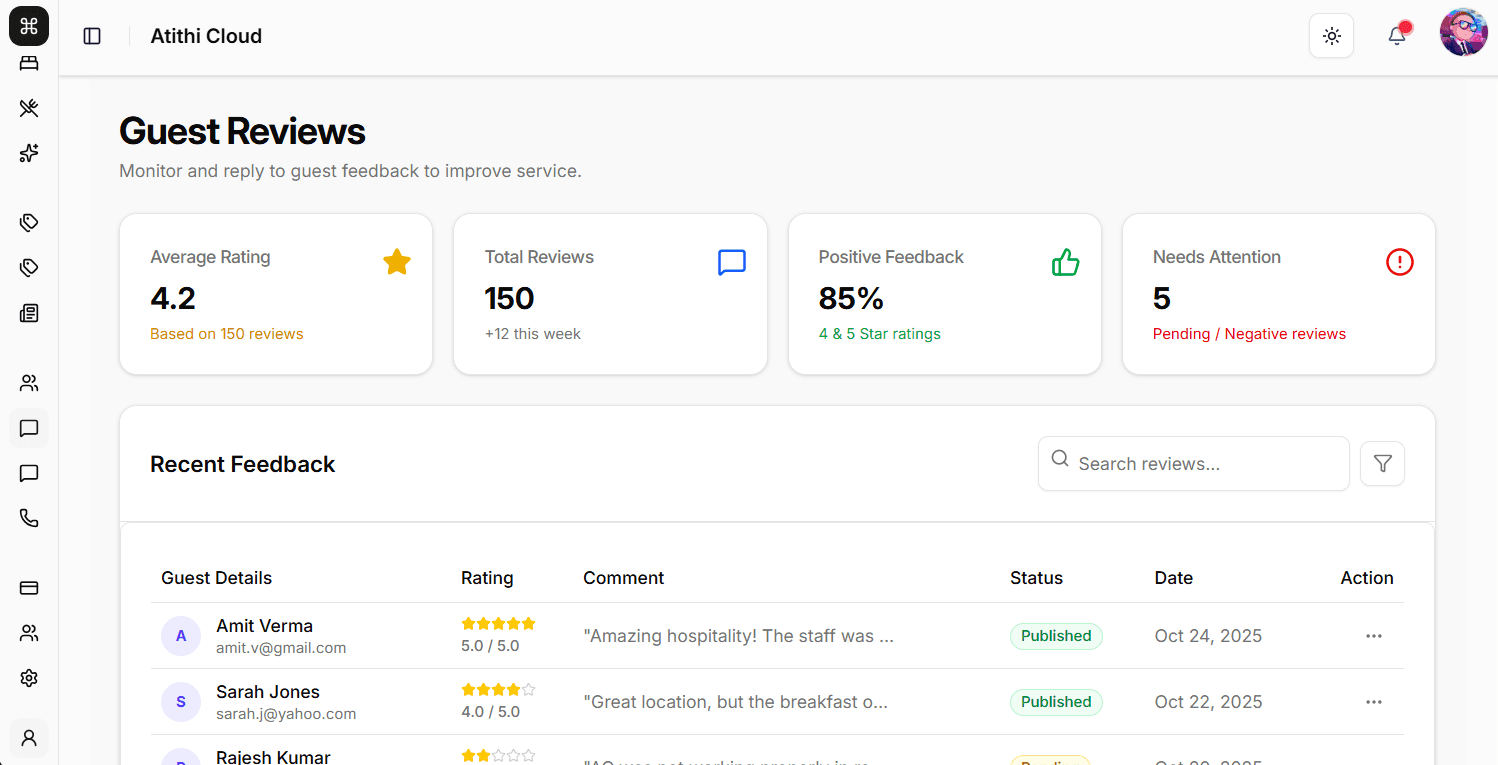Open the bed rooms icon in sidebar

pyautogui.click(x=29, y=64)
